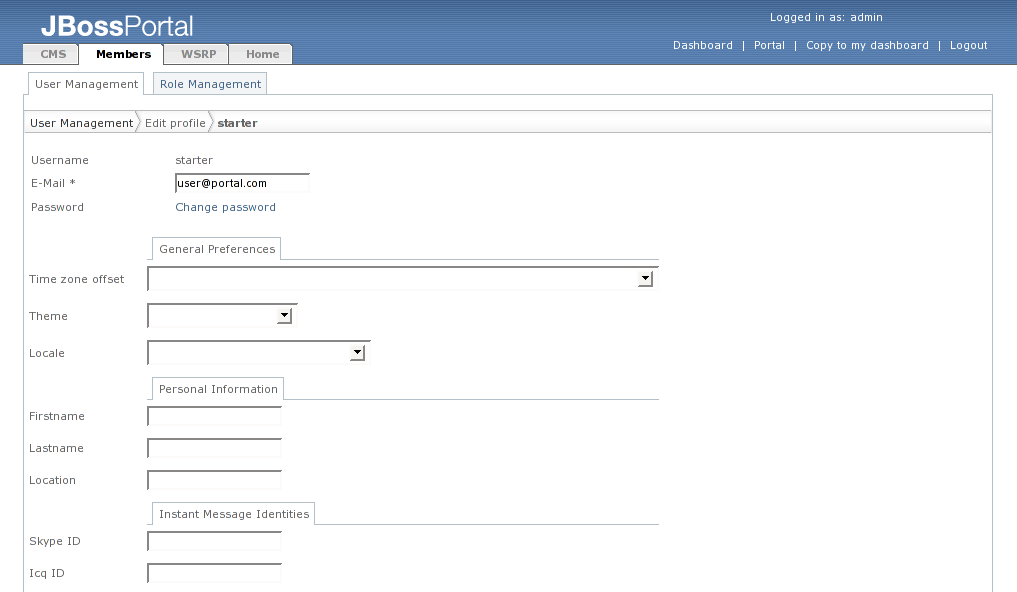Click the Portal link in header

[x=769, y=45]
